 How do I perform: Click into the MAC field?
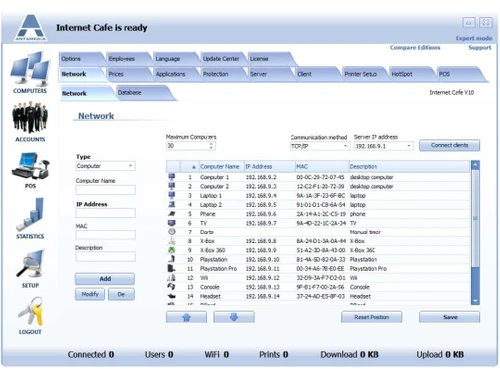click(106, 235)
